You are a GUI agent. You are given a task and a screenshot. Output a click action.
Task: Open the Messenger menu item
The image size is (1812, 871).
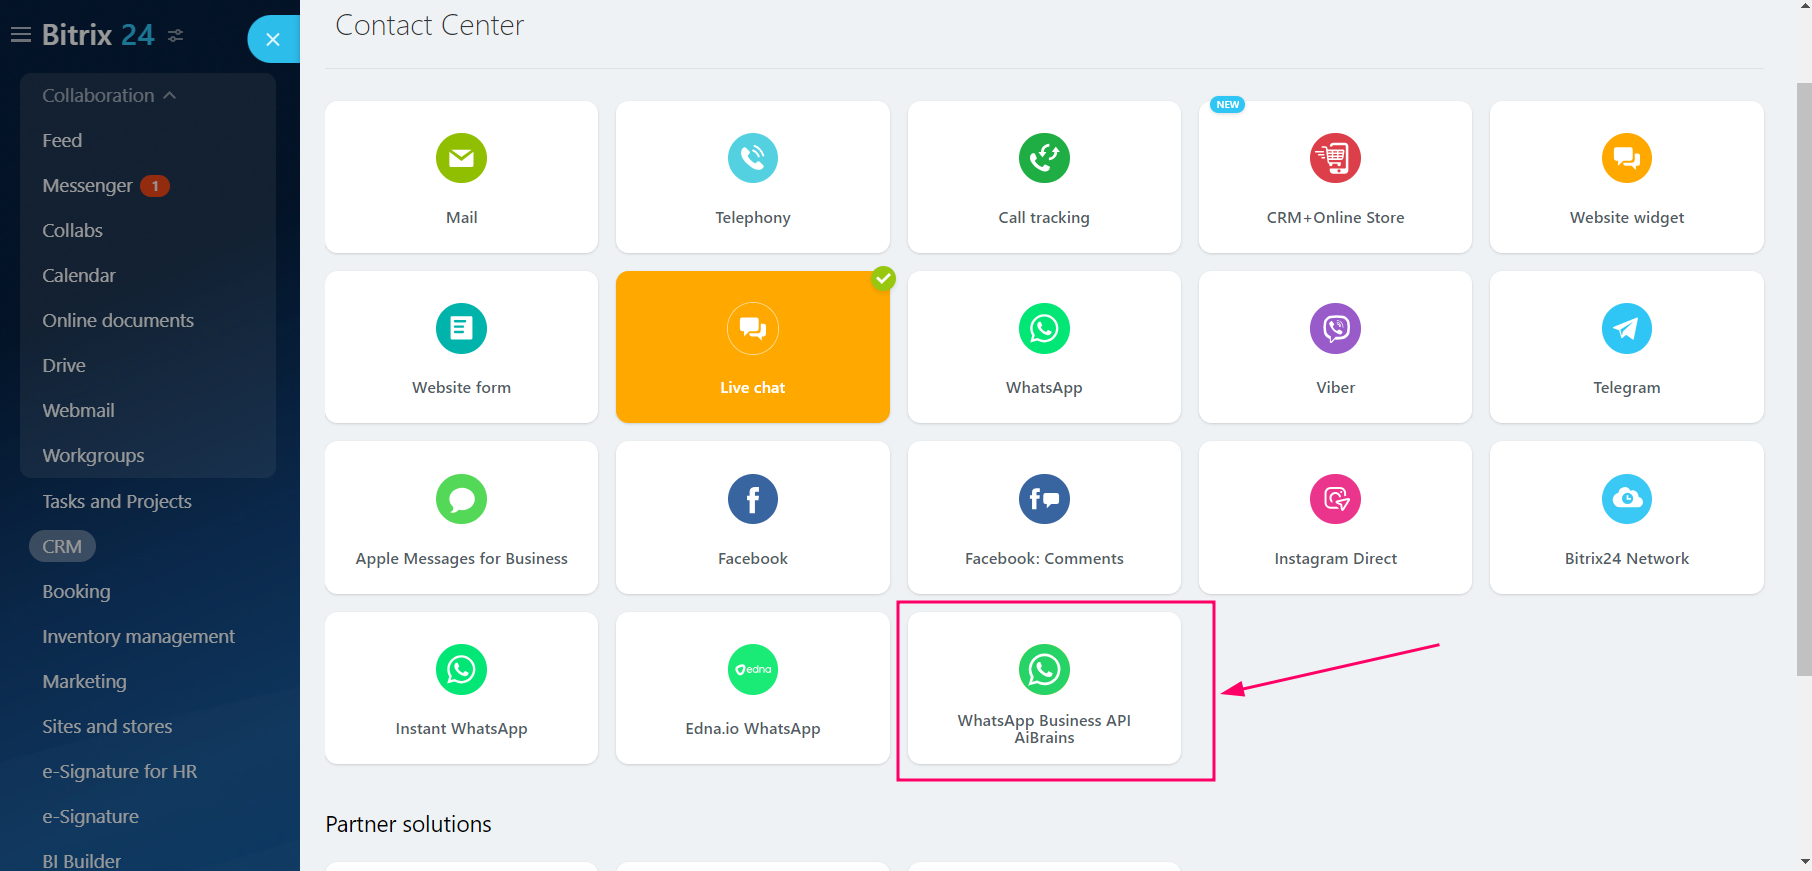(87, 186)
